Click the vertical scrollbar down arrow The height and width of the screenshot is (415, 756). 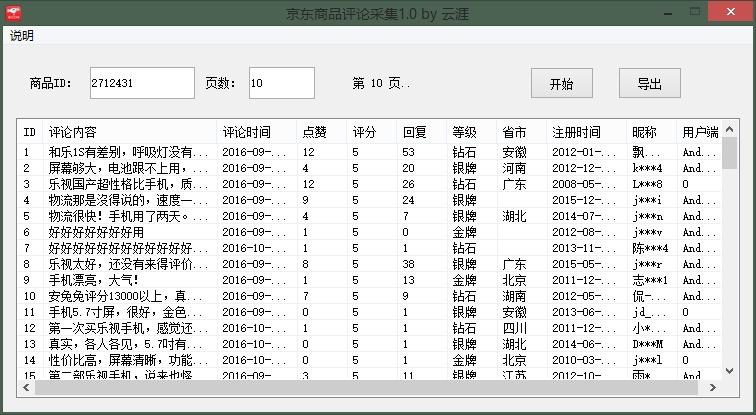(729, 371)
